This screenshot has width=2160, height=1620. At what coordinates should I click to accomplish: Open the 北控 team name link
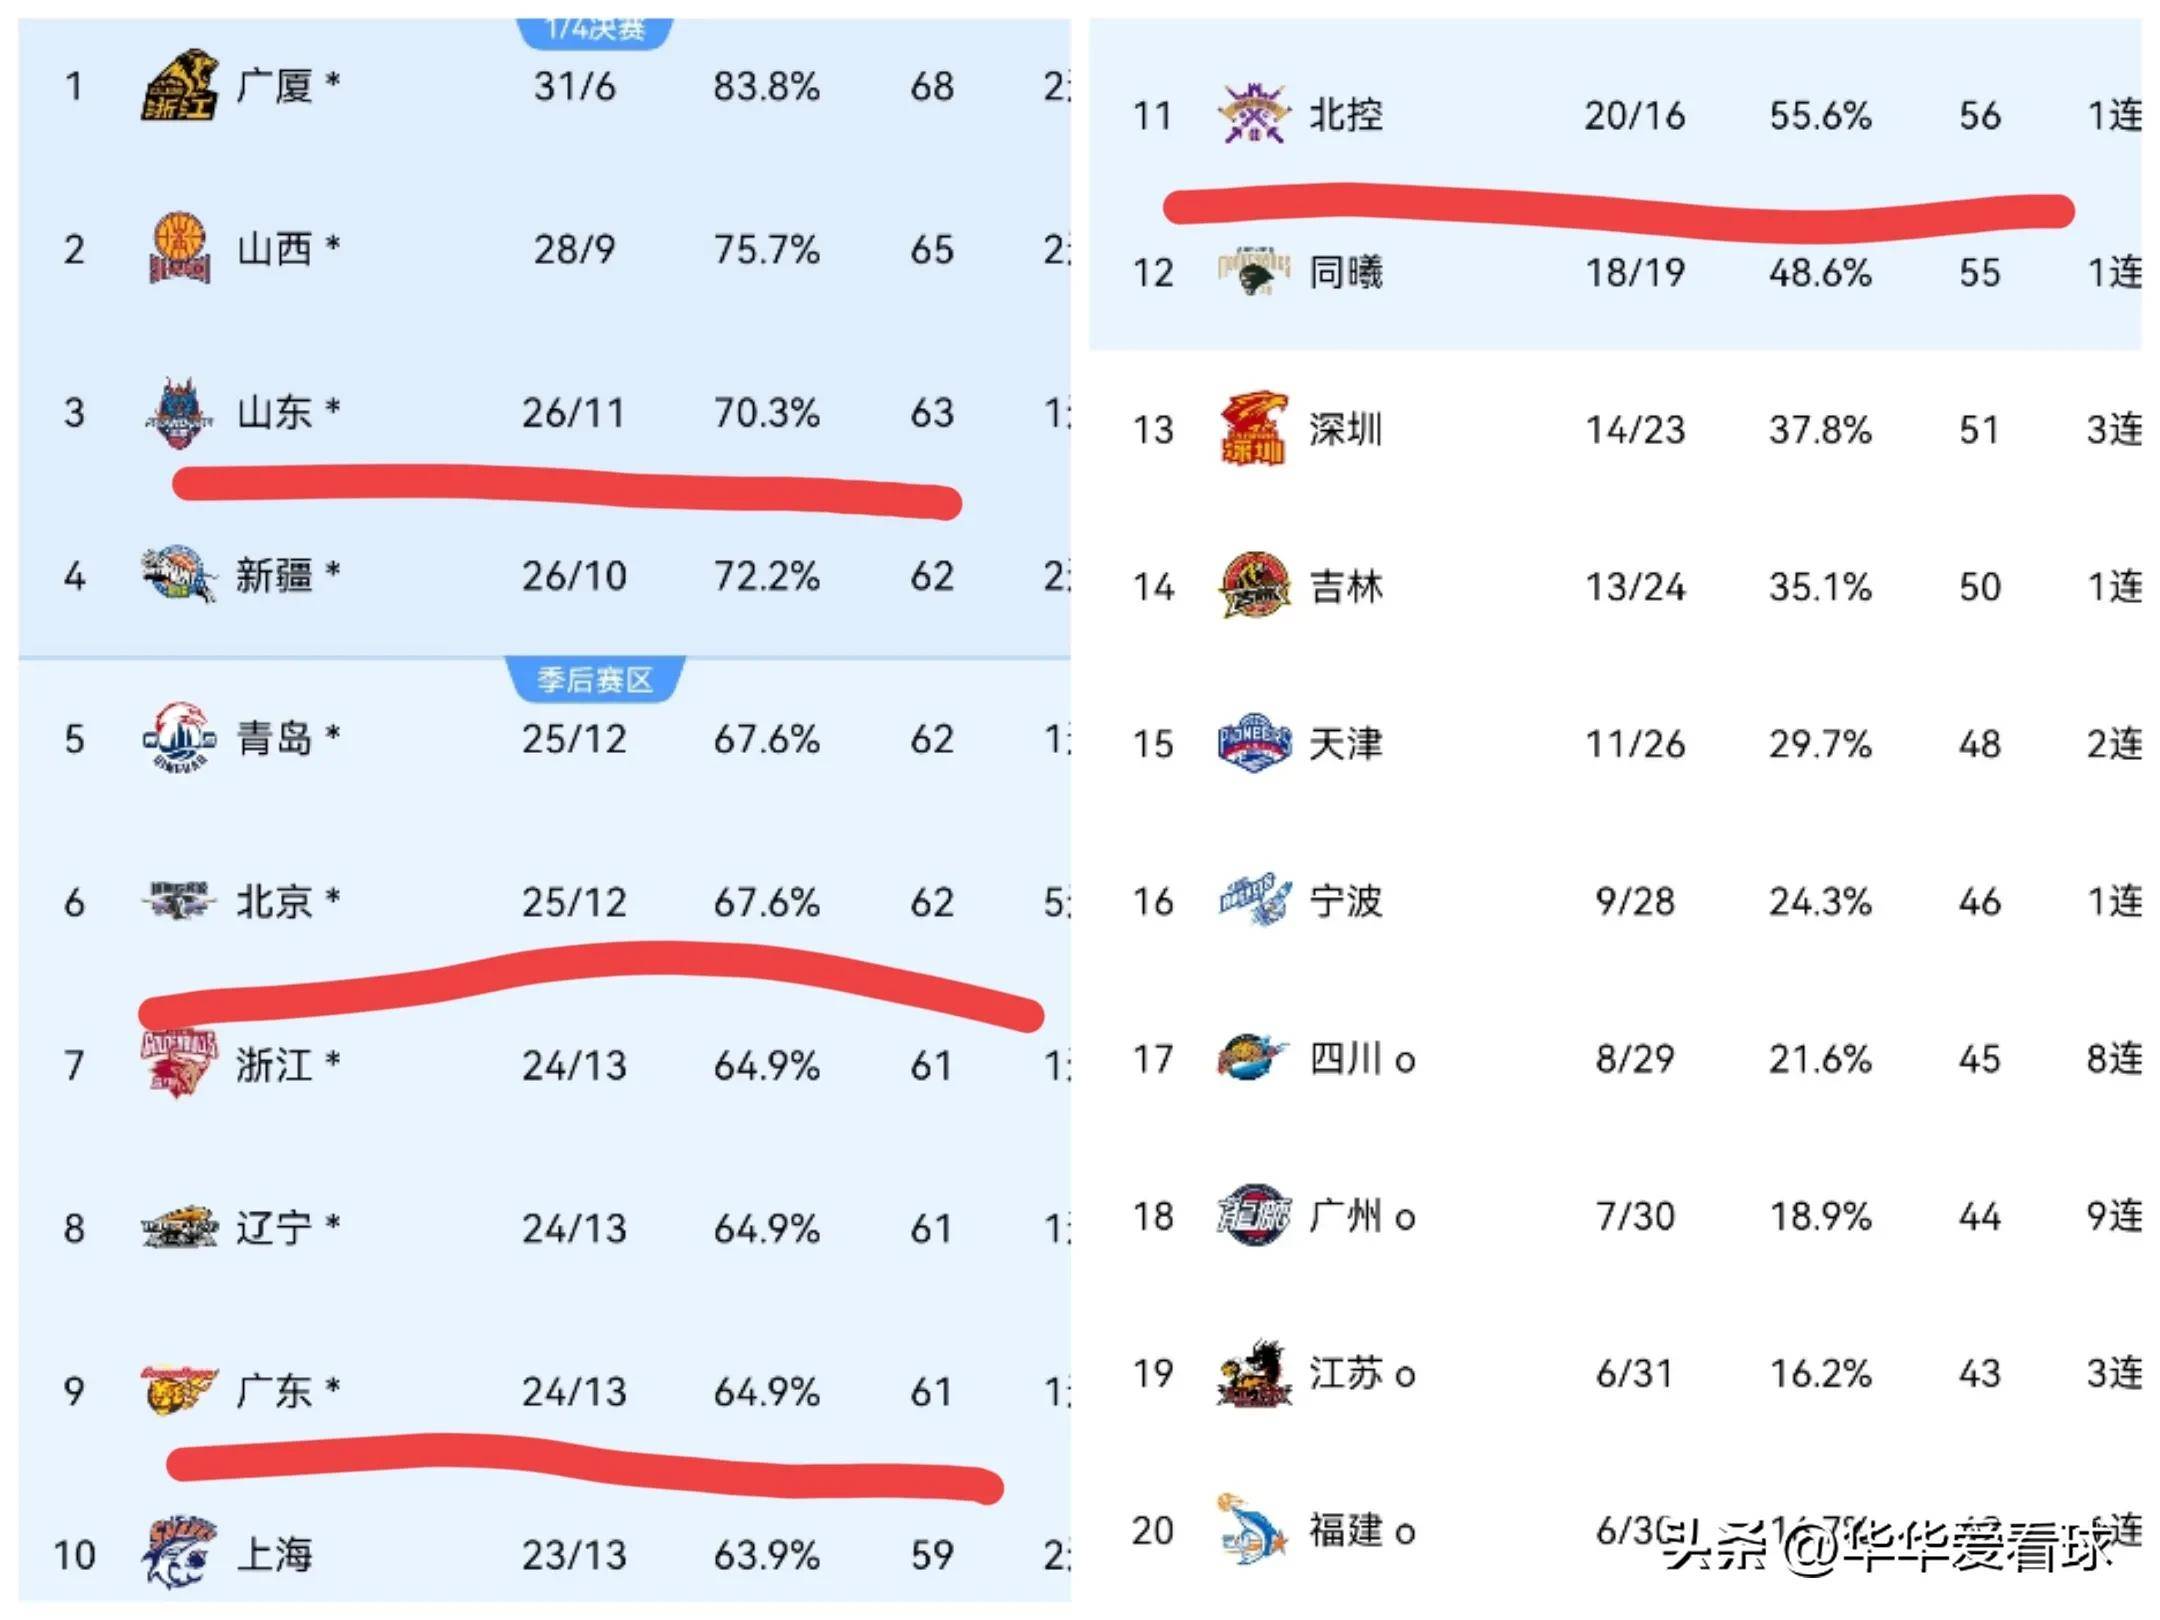1346,115
